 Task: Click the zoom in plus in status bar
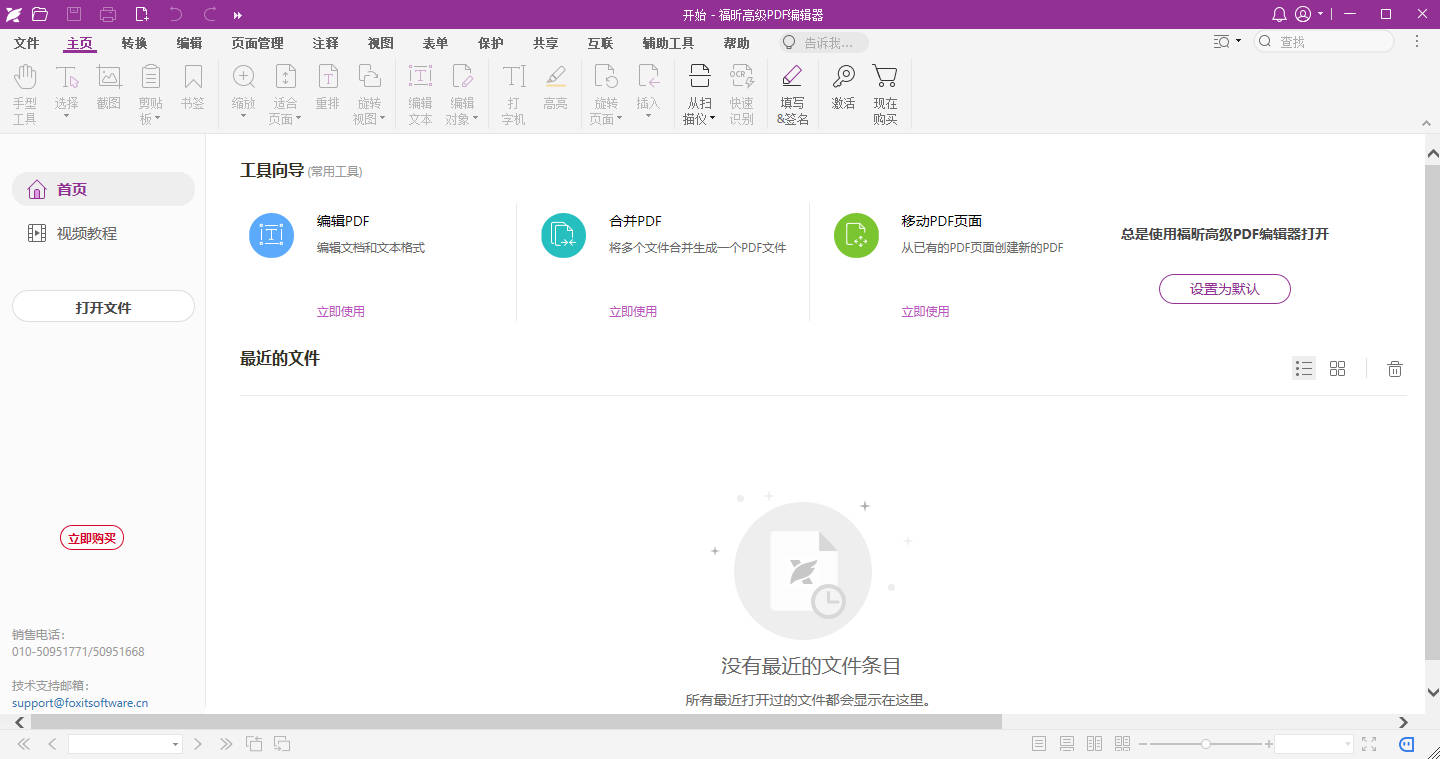click(1269, 744)
